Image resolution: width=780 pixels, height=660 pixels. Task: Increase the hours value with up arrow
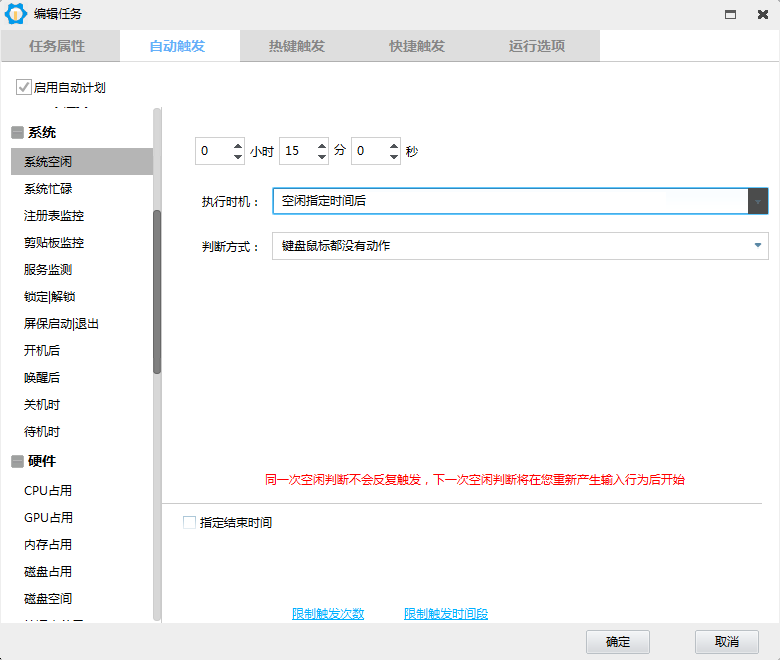click(x=237, y=146)
